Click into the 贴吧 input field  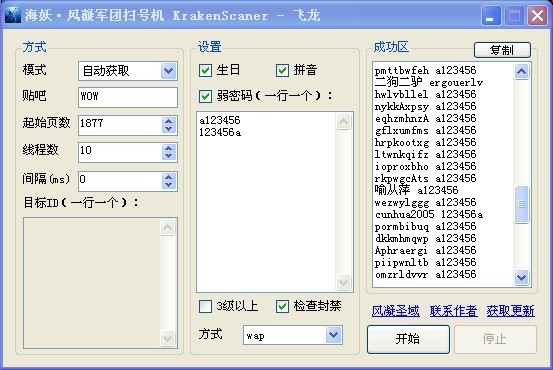pyautogui.click(x=128, y=97)
